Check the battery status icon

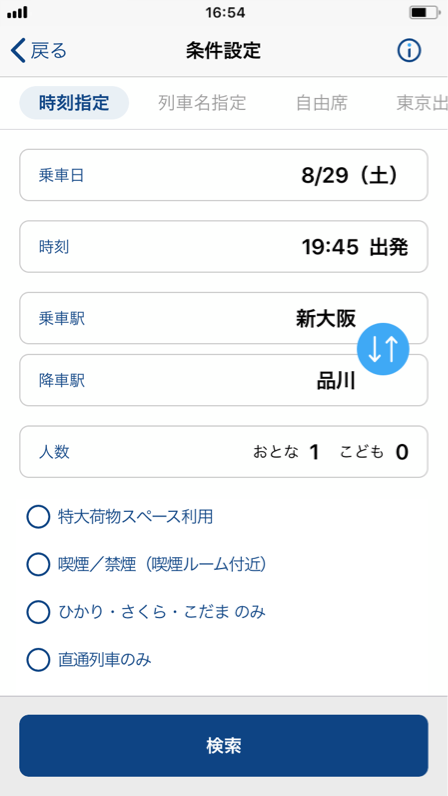tap(425, 13)
